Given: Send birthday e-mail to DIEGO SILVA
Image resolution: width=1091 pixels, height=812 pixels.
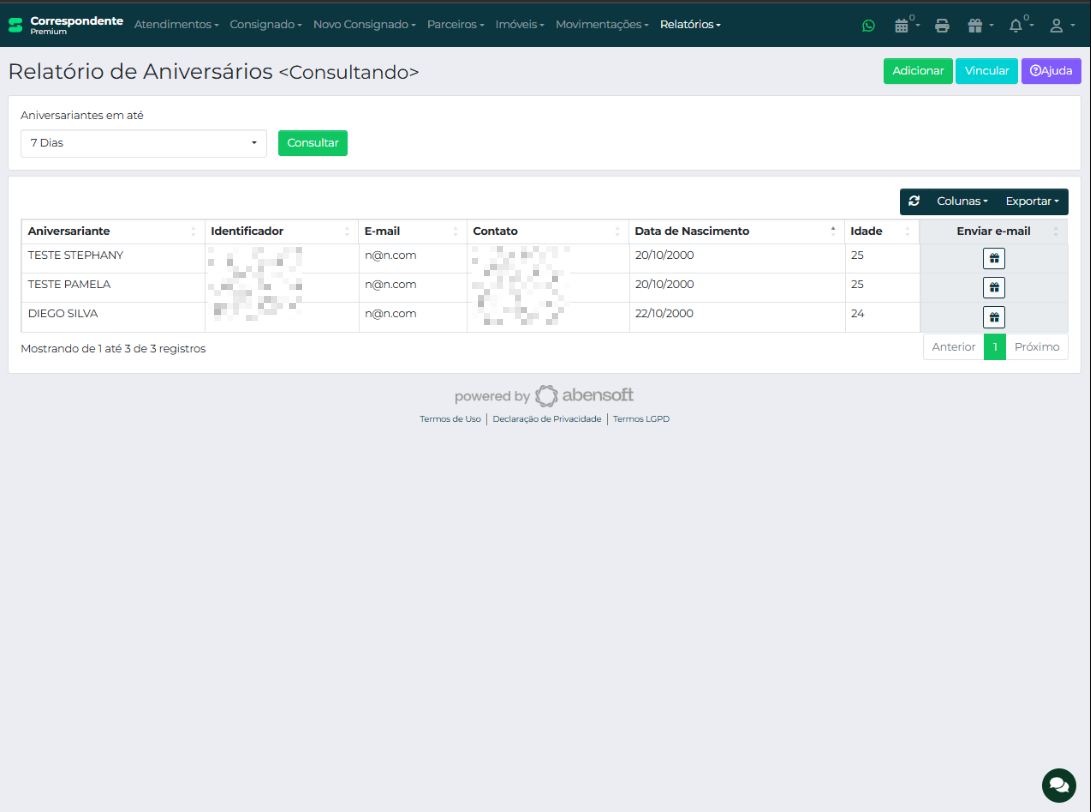Looking at the screenshot, I should tap(993, 317).
